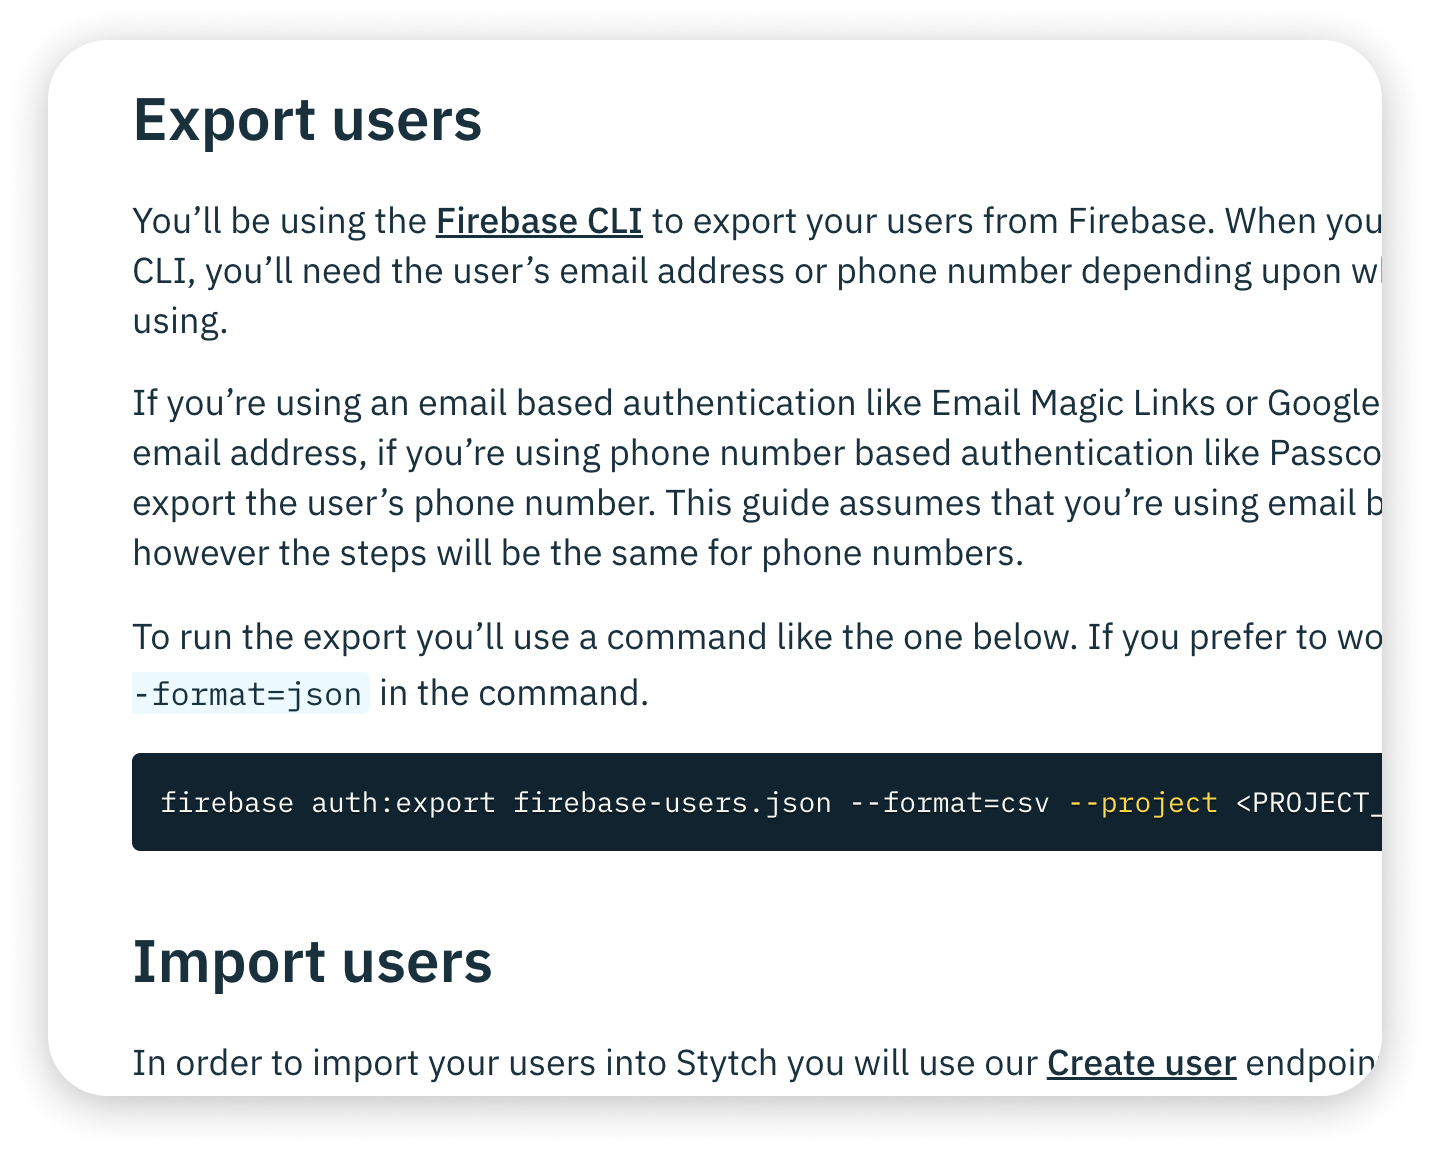Open the Firebase CLI link

(x=539, y=221)
